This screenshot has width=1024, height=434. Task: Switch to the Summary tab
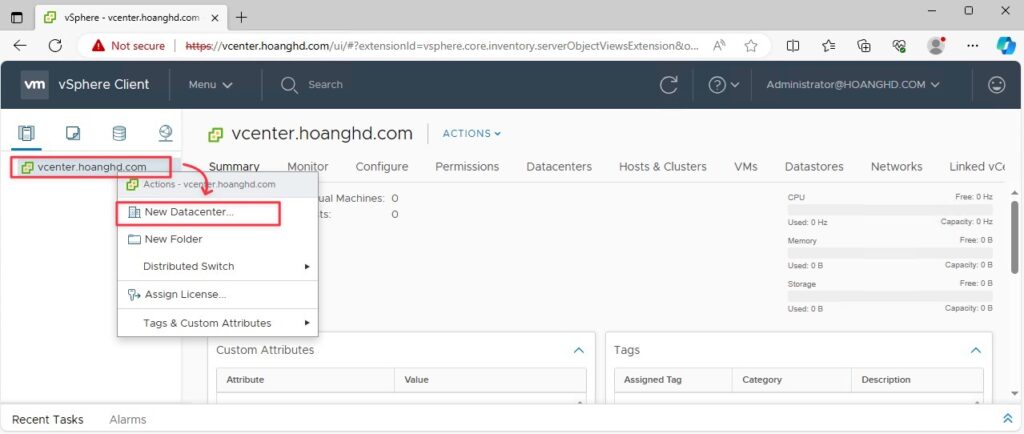pyautogui.click(x=234, y=166)
